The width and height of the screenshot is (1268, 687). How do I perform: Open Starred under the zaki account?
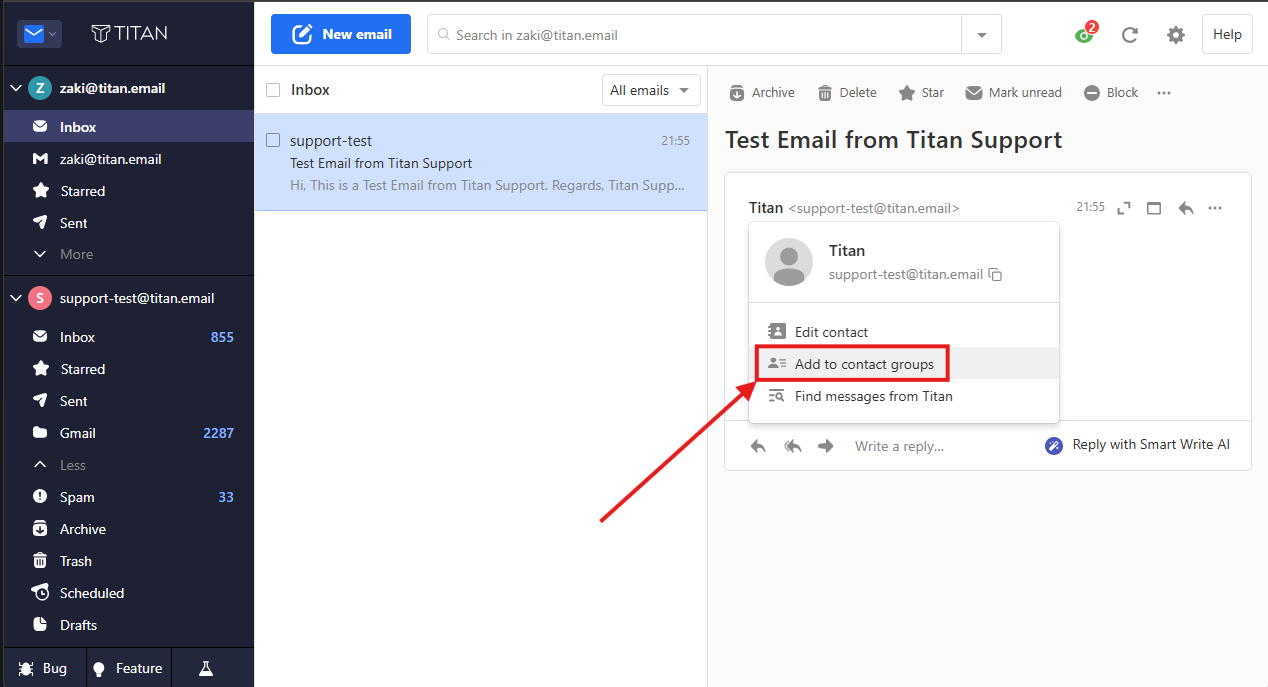coord(127,191)
